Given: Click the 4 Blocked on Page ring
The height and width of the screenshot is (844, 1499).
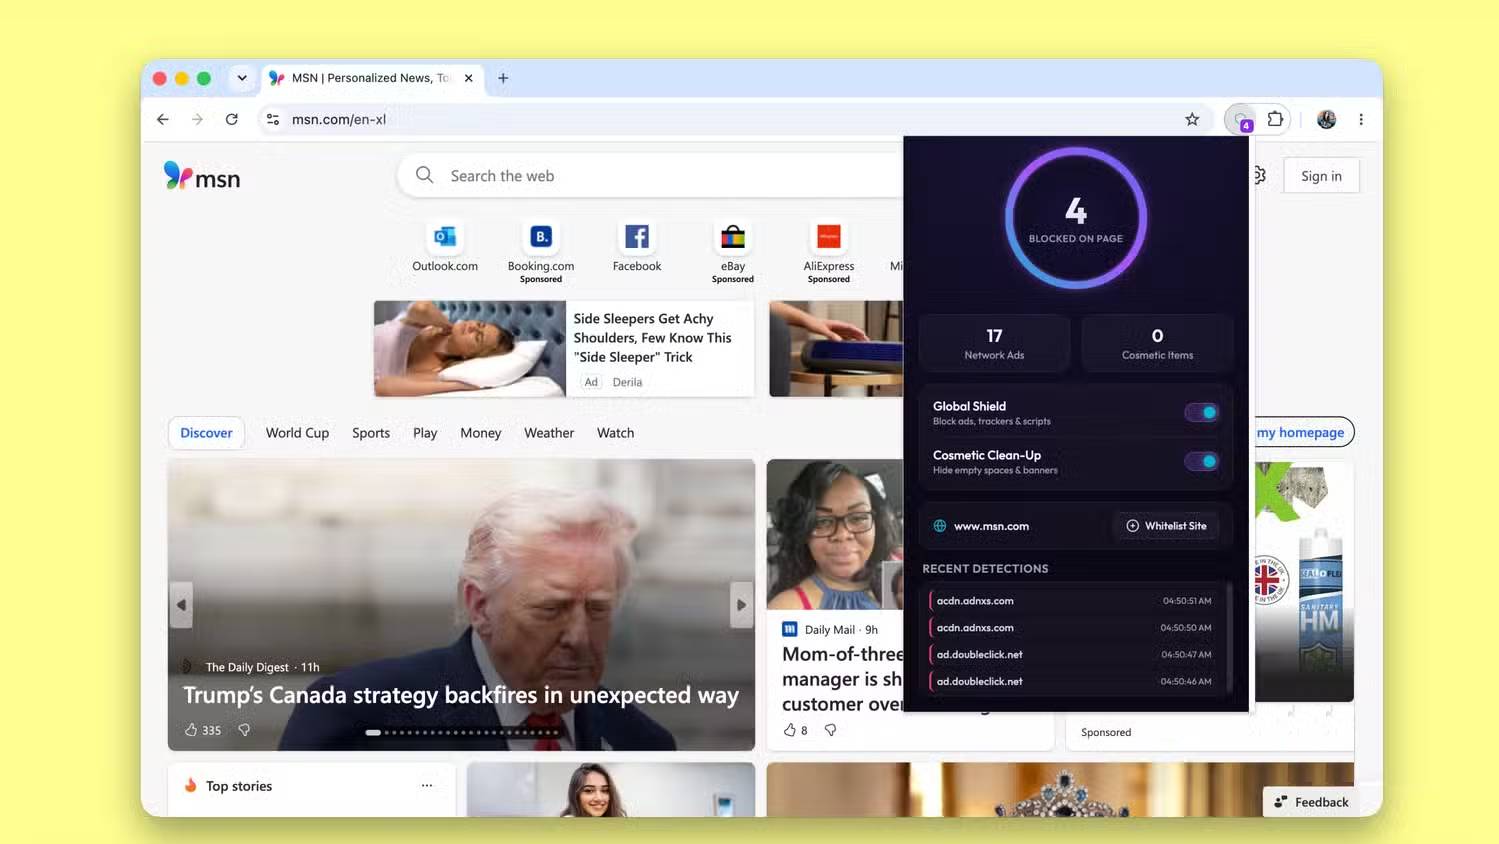Looking at the screenshot, I should [x=1076, y=218].
